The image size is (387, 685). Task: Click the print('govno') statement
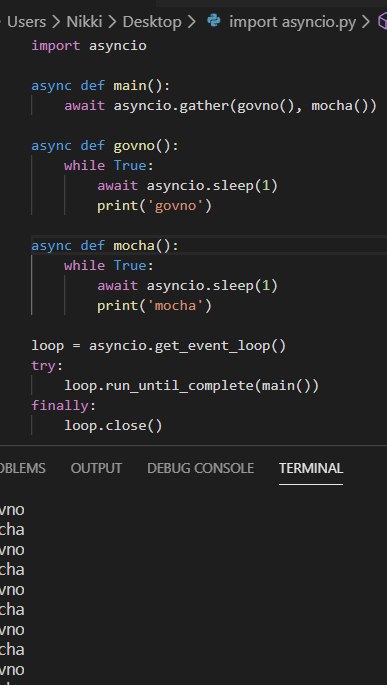(154, 206)
